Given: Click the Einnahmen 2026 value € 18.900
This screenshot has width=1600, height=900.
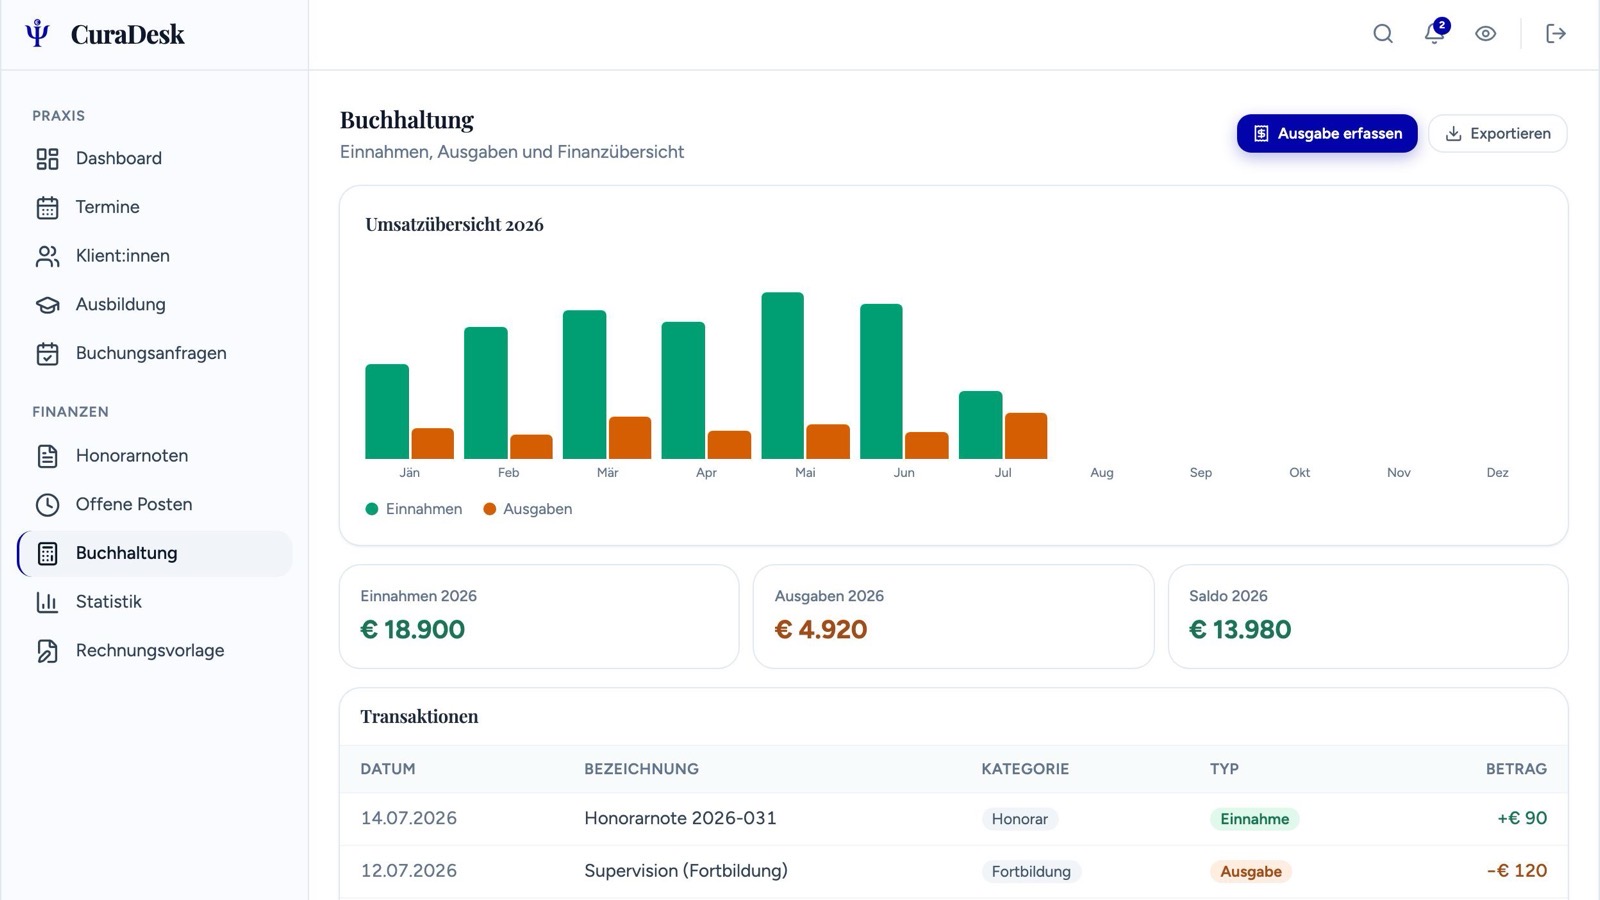Looking at the screenshot, I should (412, 630).
